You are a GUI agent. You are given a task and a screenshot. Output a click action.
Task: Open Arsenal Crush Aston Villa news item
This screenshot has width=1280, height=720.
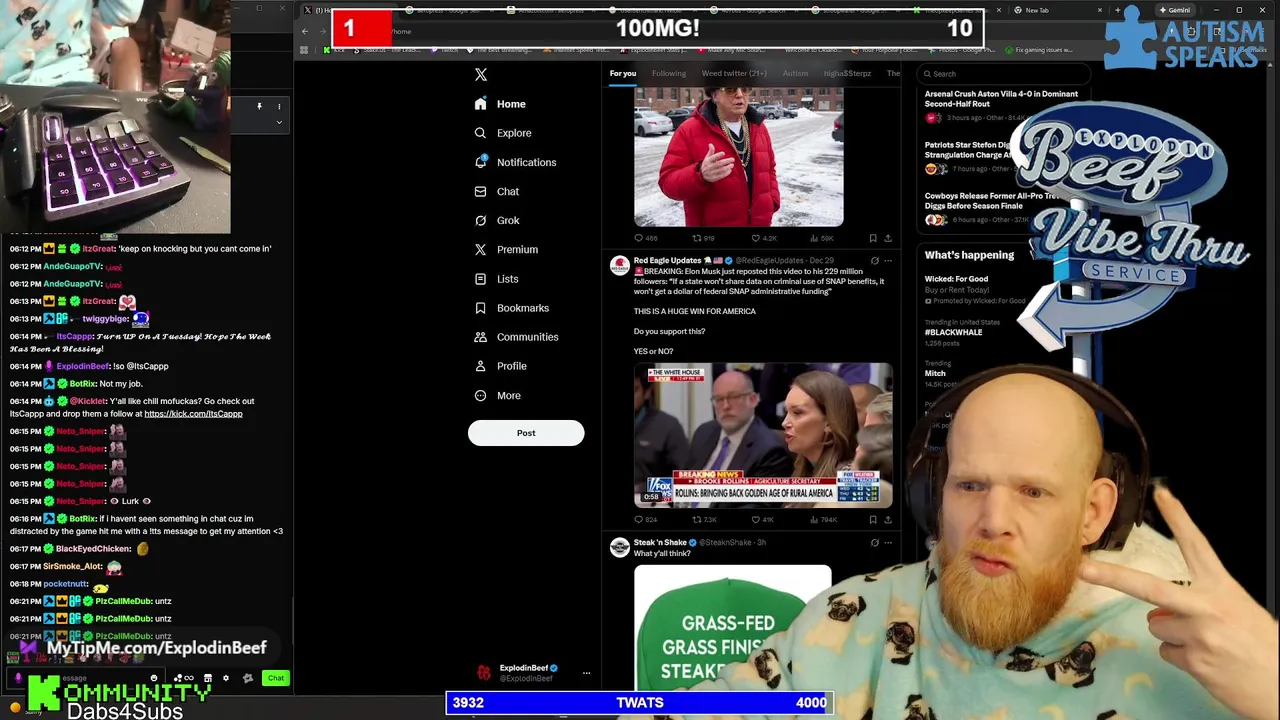pyautogui.click(x=1001, y=99)
